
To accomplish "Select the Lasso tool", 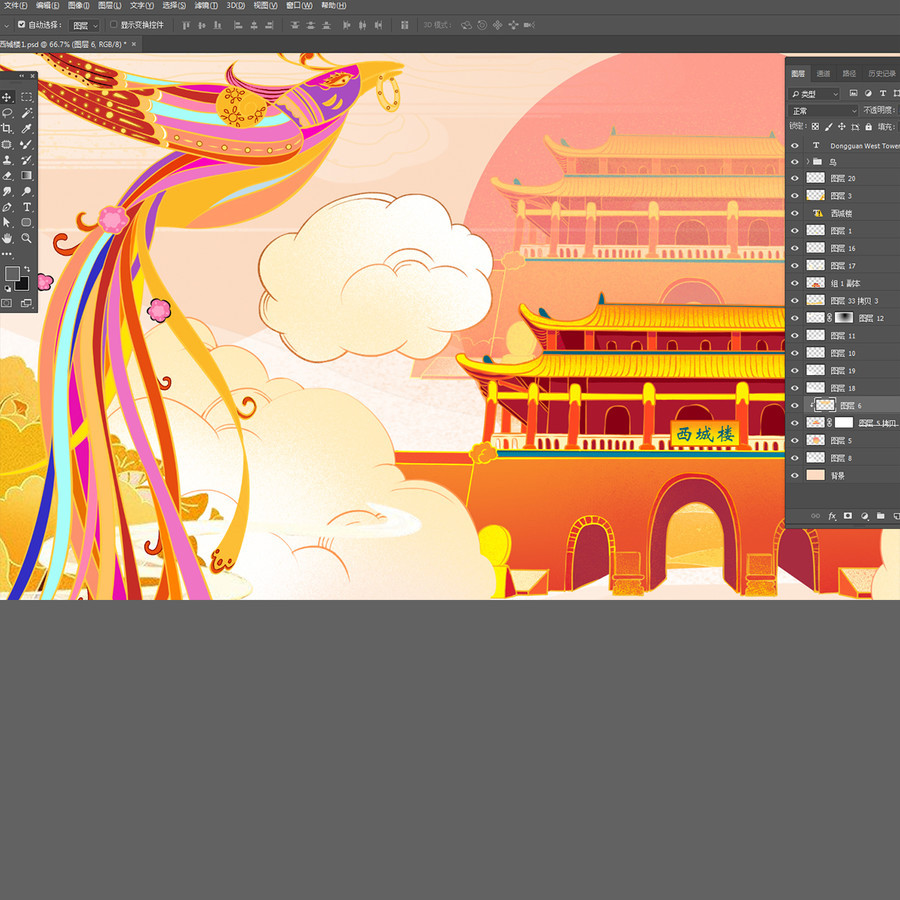I will tap(7, 113).
